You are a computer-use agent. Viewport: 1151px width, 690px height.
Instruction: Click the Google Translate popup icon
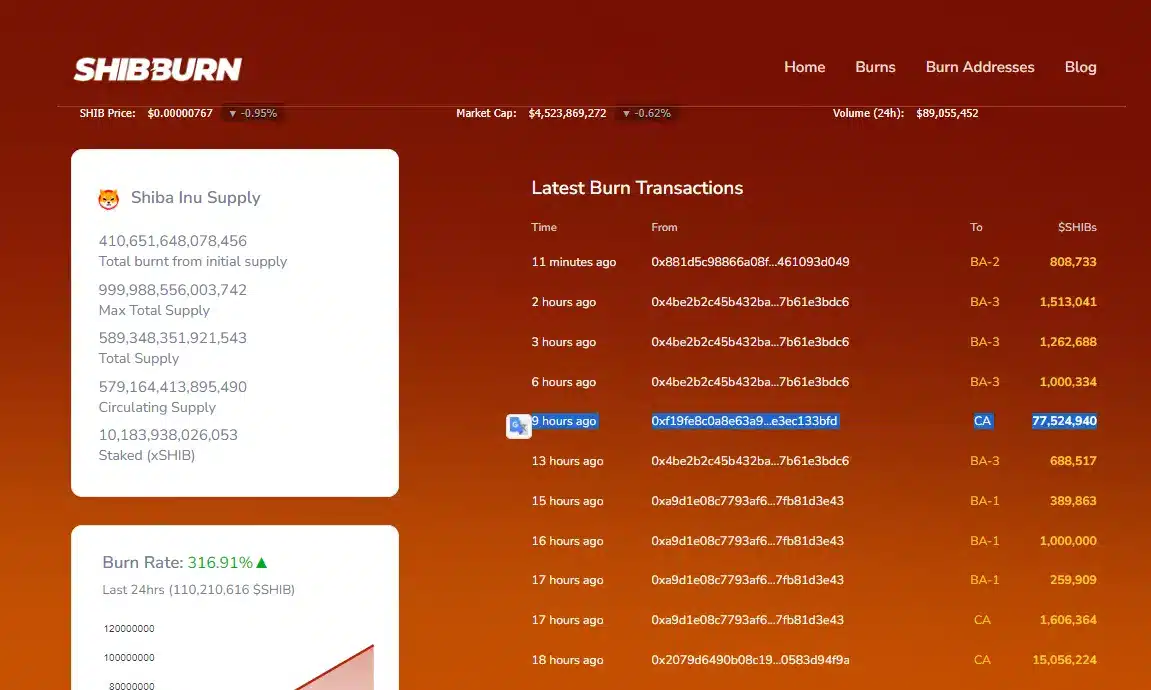click(x=519, y=426)
